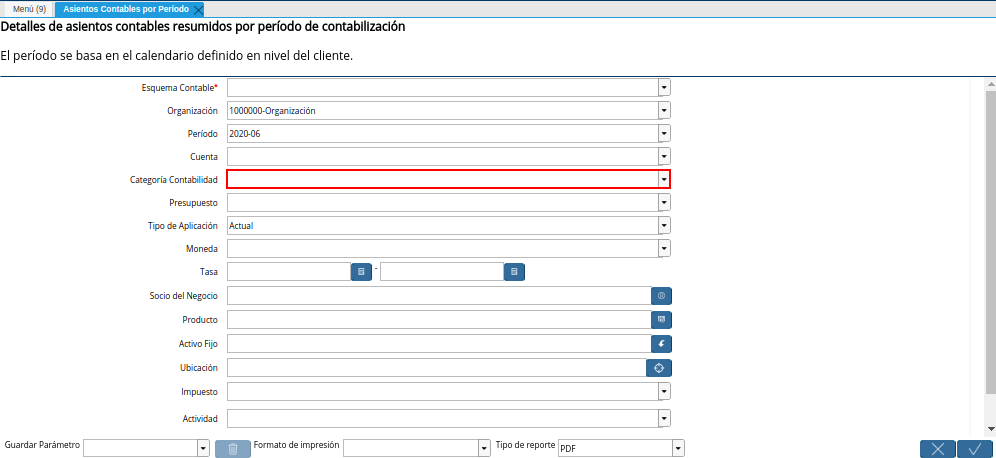Screen dimensions: 996x458
Task: Click the trash delete parameter icon
Action: click(x=233, y=448)
